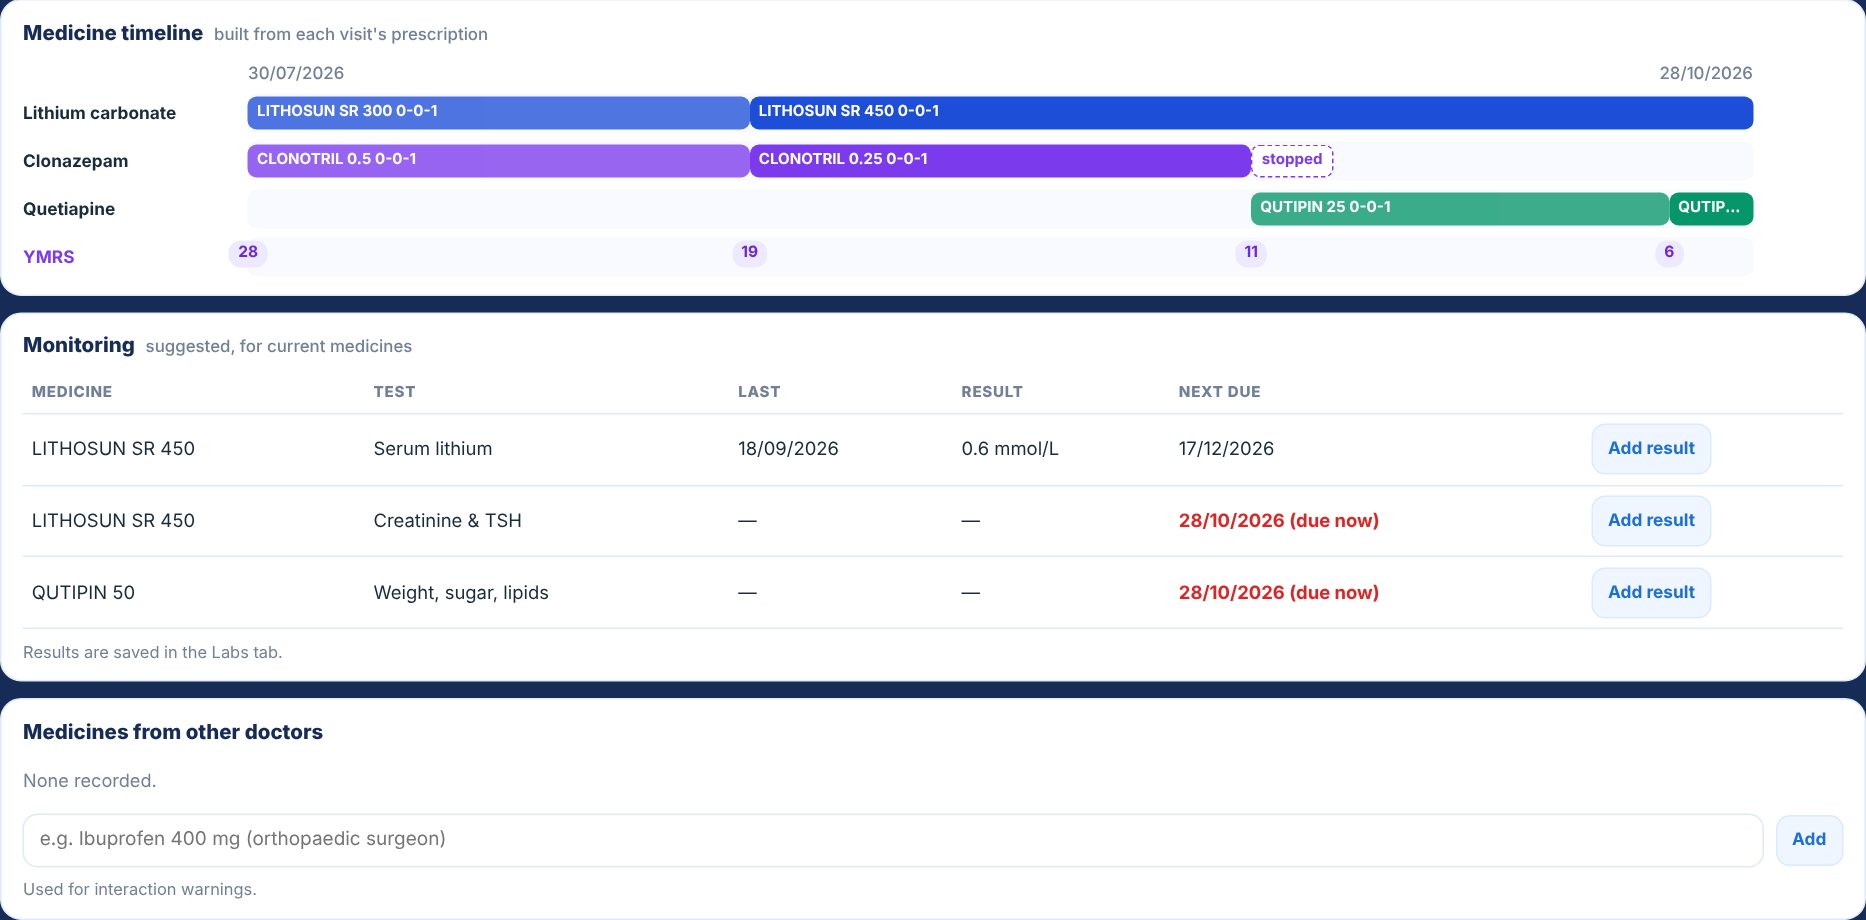1866x920 pixels.
Task: Select CLONOTRIL 0.5 0-0-1 timeline bar
Action: (498, 161)
